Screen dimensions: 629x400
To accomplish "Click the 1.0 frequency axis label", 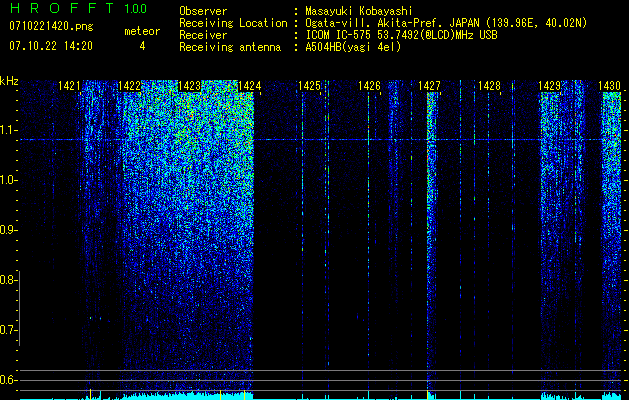I will [x=8, y=180].
